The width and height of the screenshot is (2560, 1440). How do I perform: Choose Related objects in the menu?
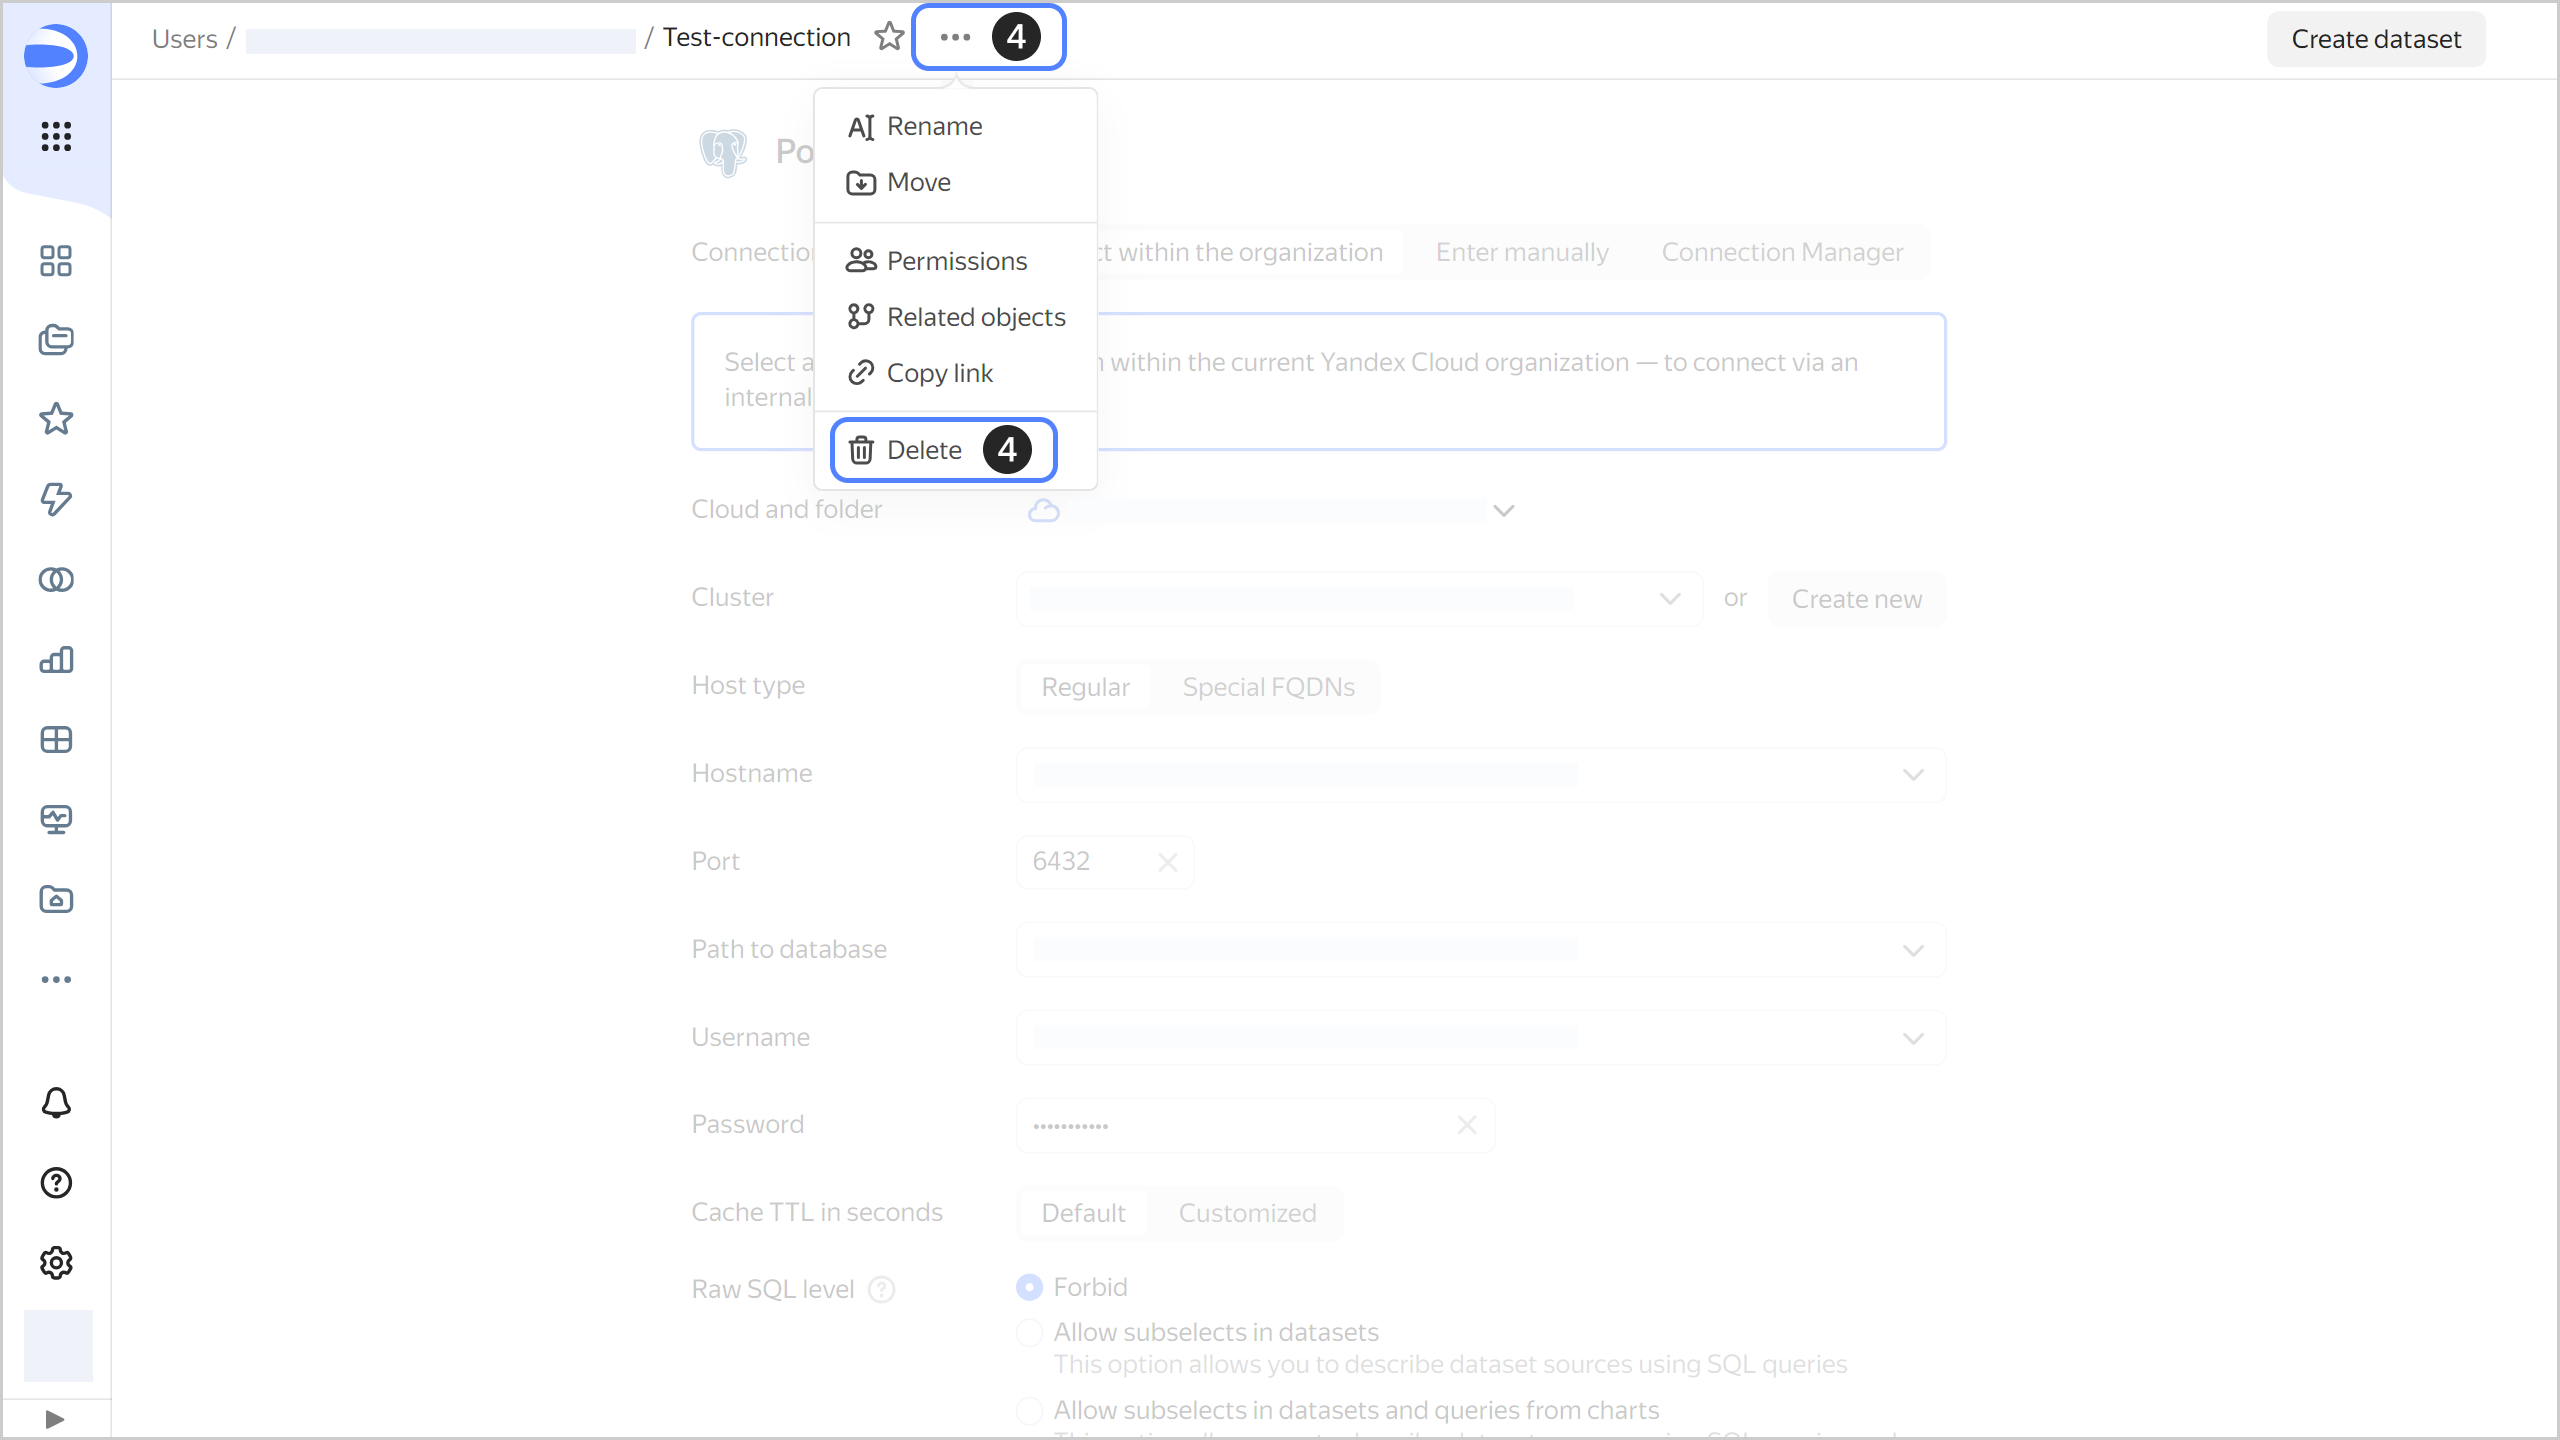click(975, 317)
